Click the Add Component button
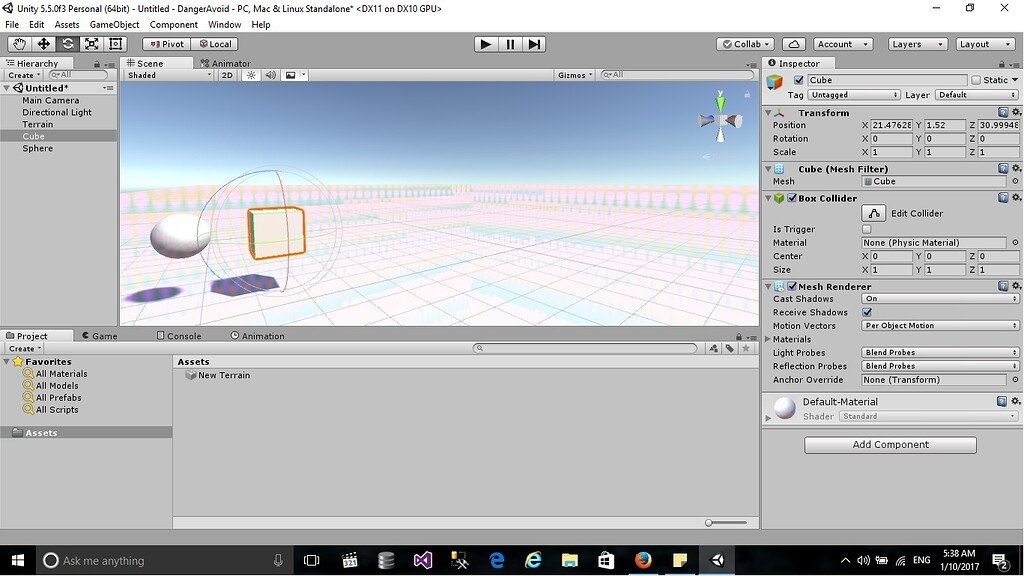The width and height of the screenshot is (1024, 576). (x=889, y=444)
